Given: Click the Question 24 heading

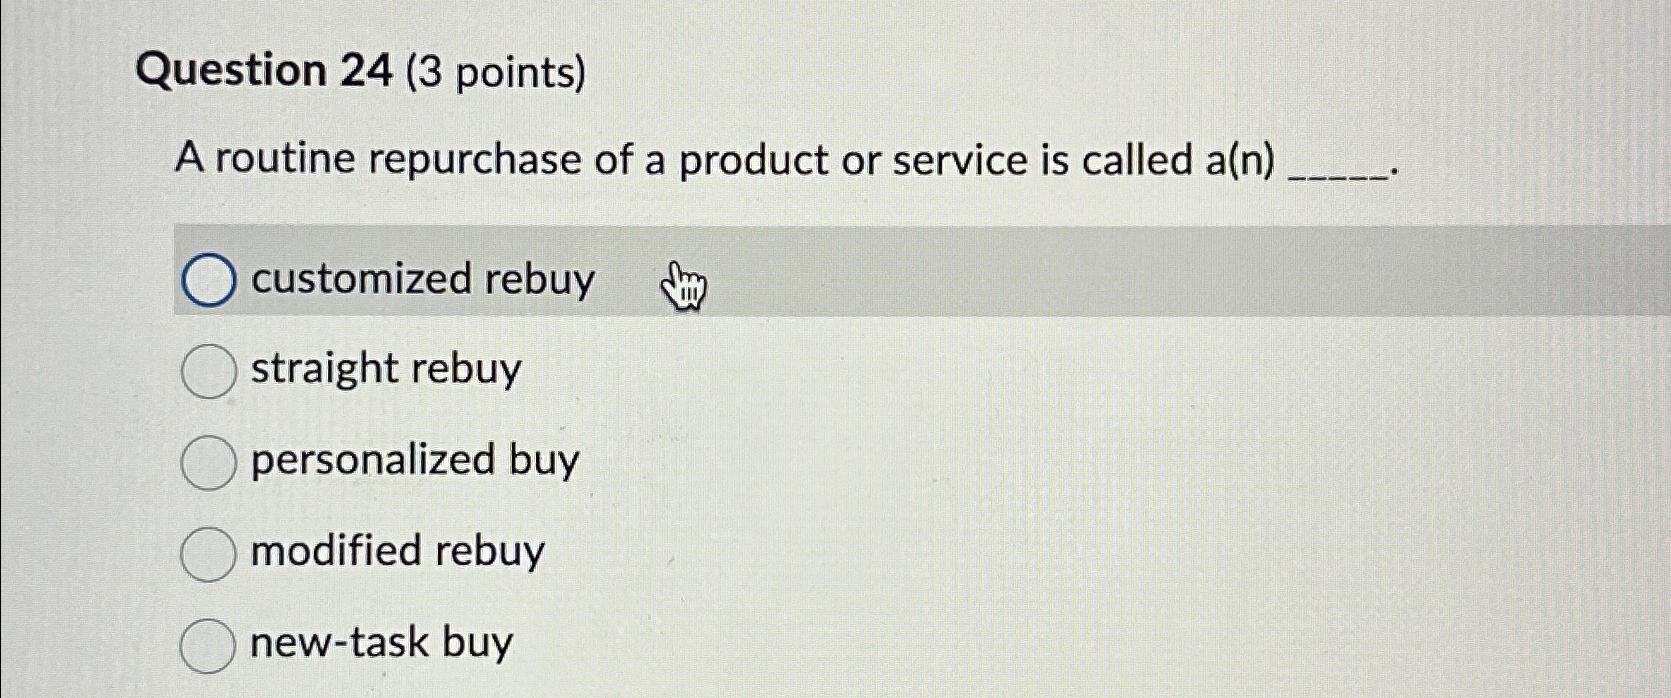Looking at the screenshot, I should (x=264, y=70).
